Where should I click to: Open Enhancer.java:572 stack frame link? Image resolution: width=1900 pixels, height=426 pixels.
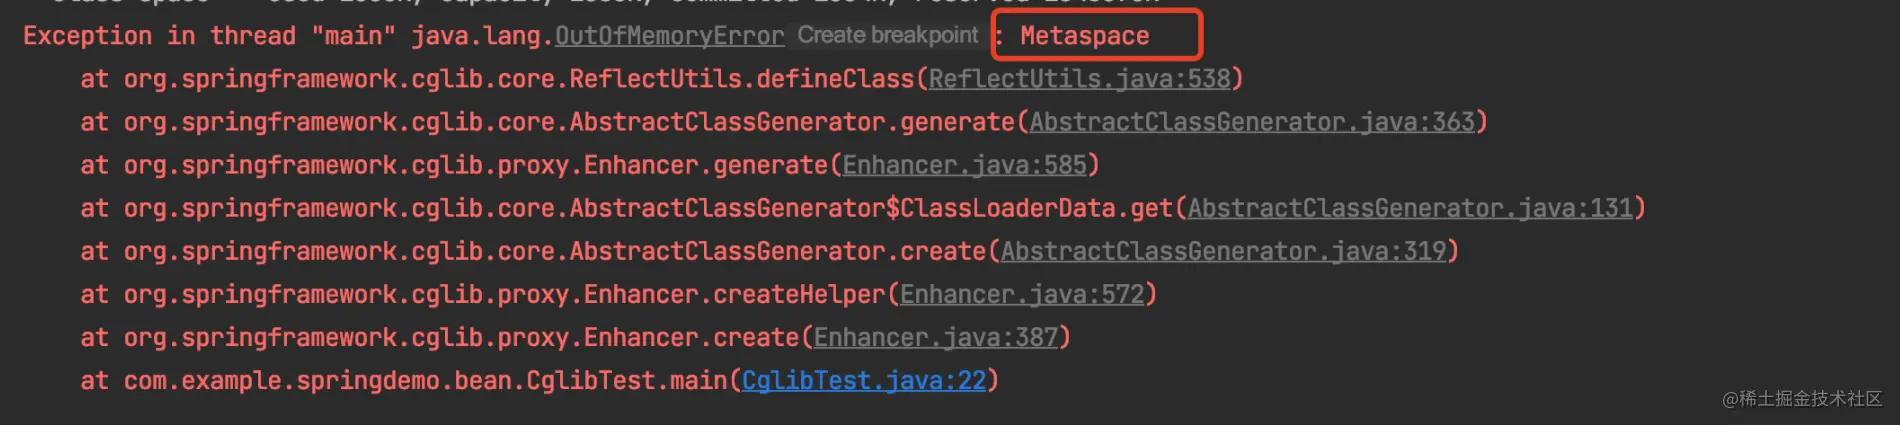click(1022, 294)
